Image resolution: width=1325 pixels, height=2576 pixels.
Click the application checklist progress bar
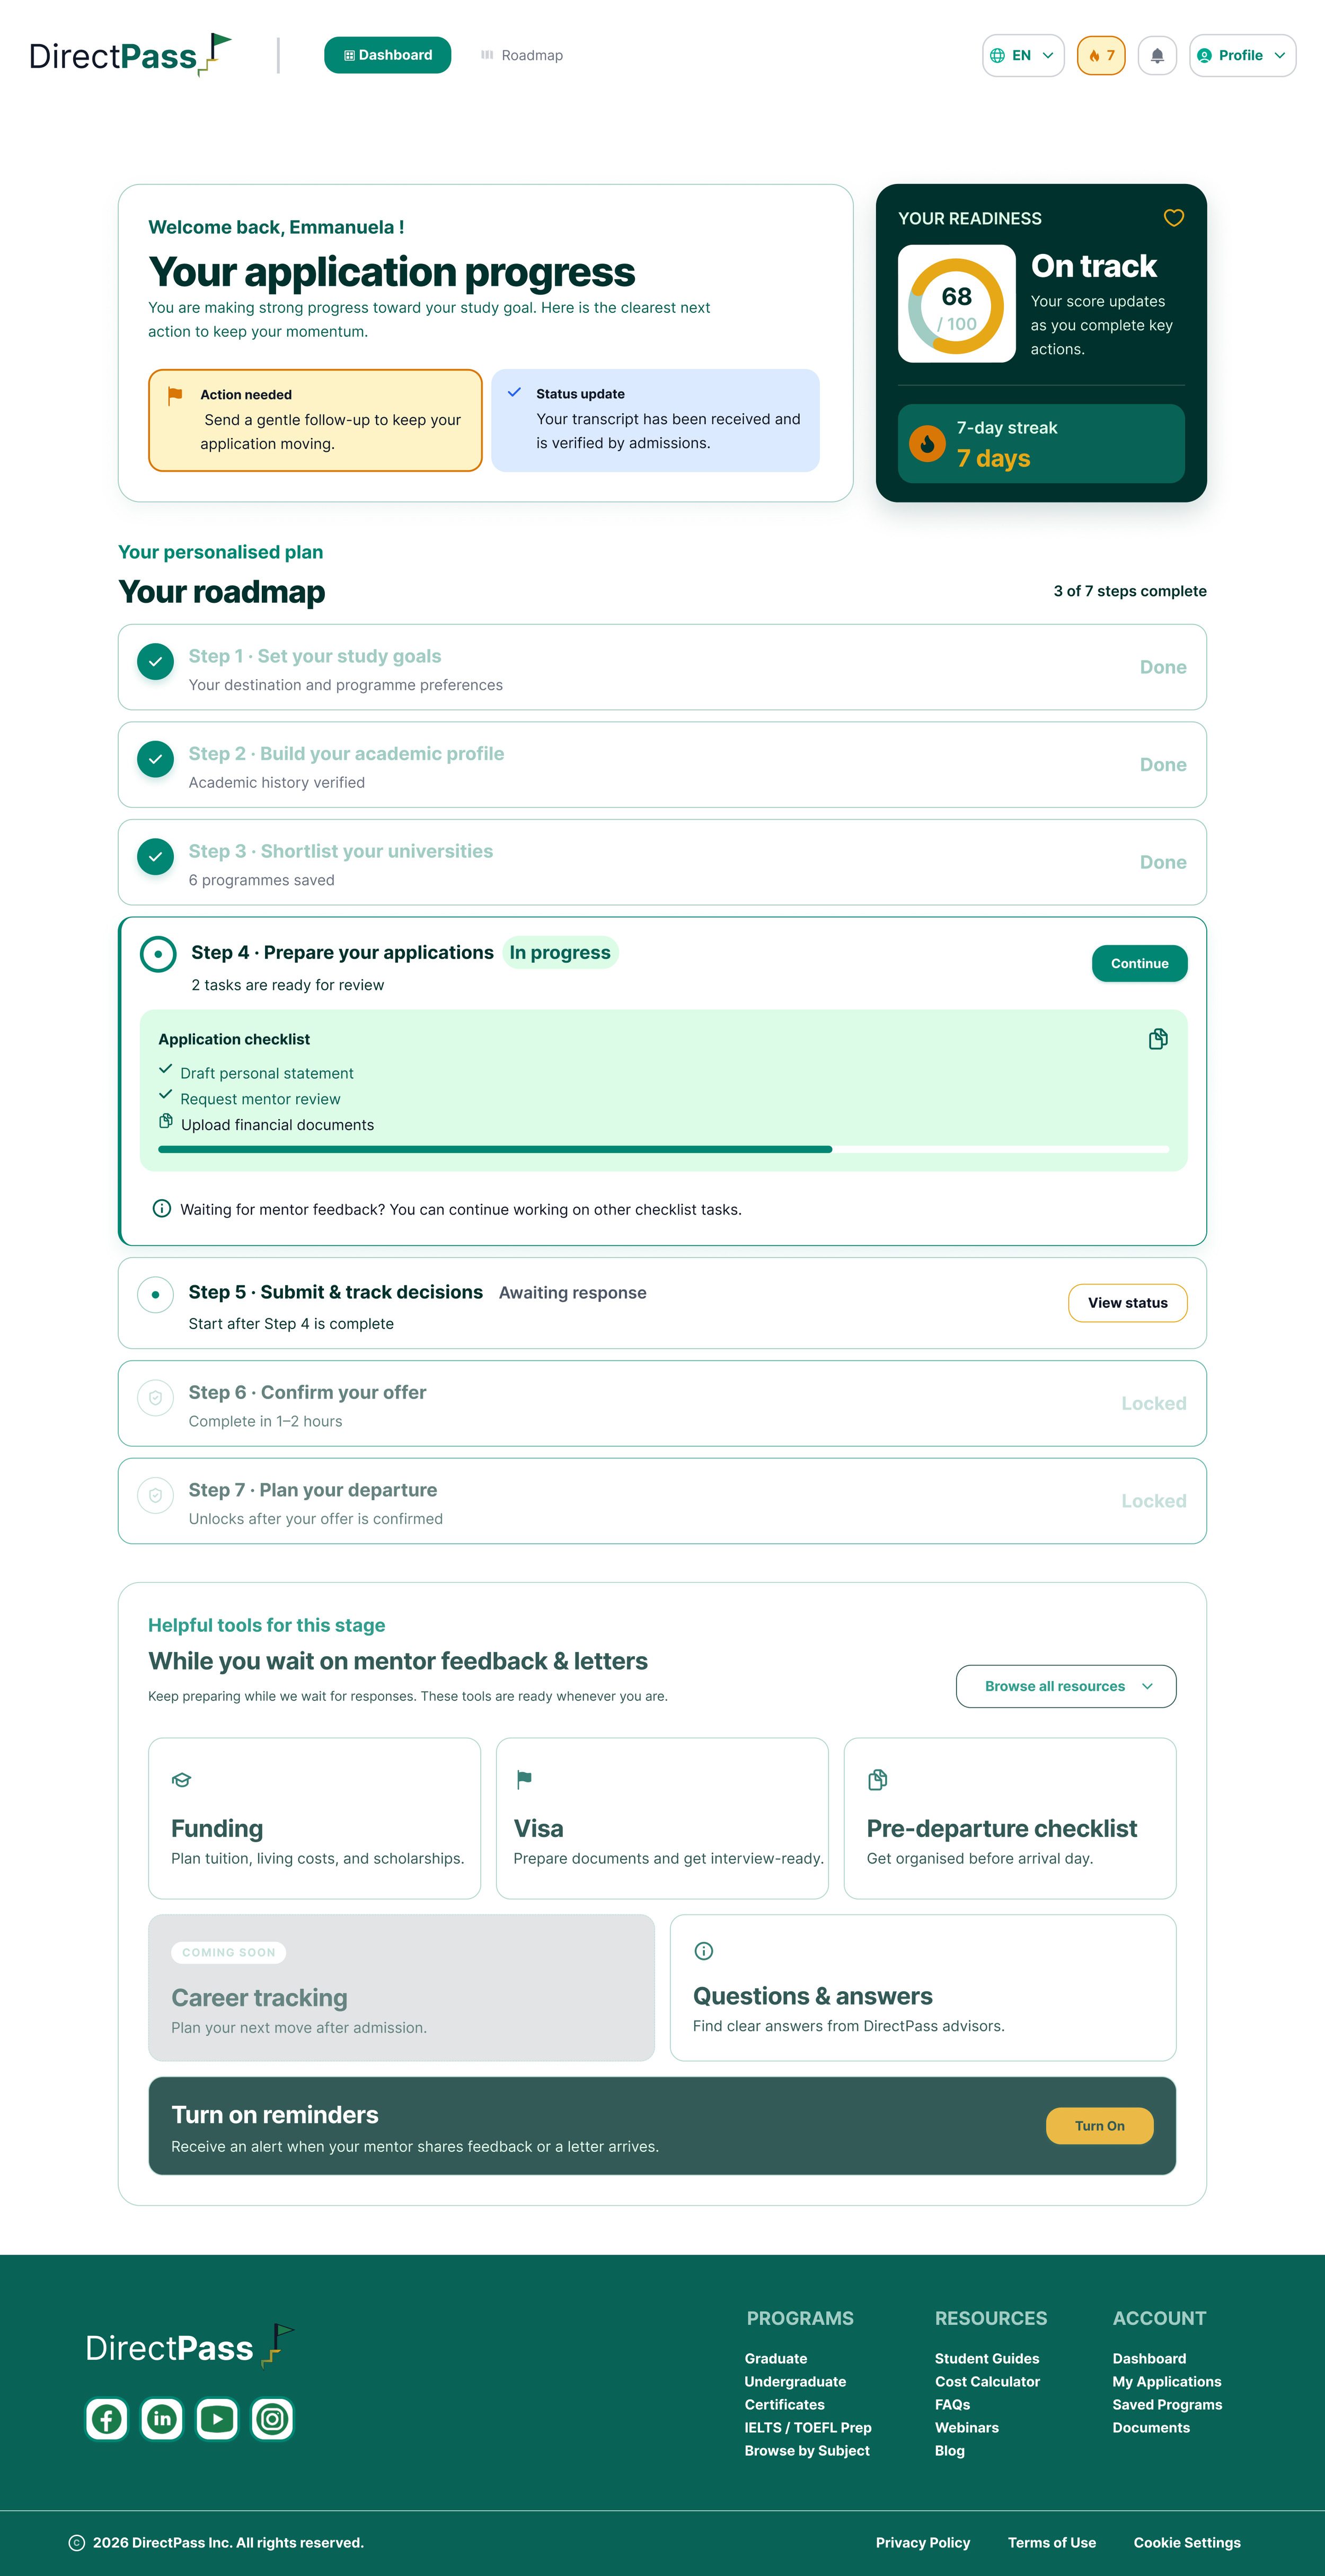coord(664,1150)
